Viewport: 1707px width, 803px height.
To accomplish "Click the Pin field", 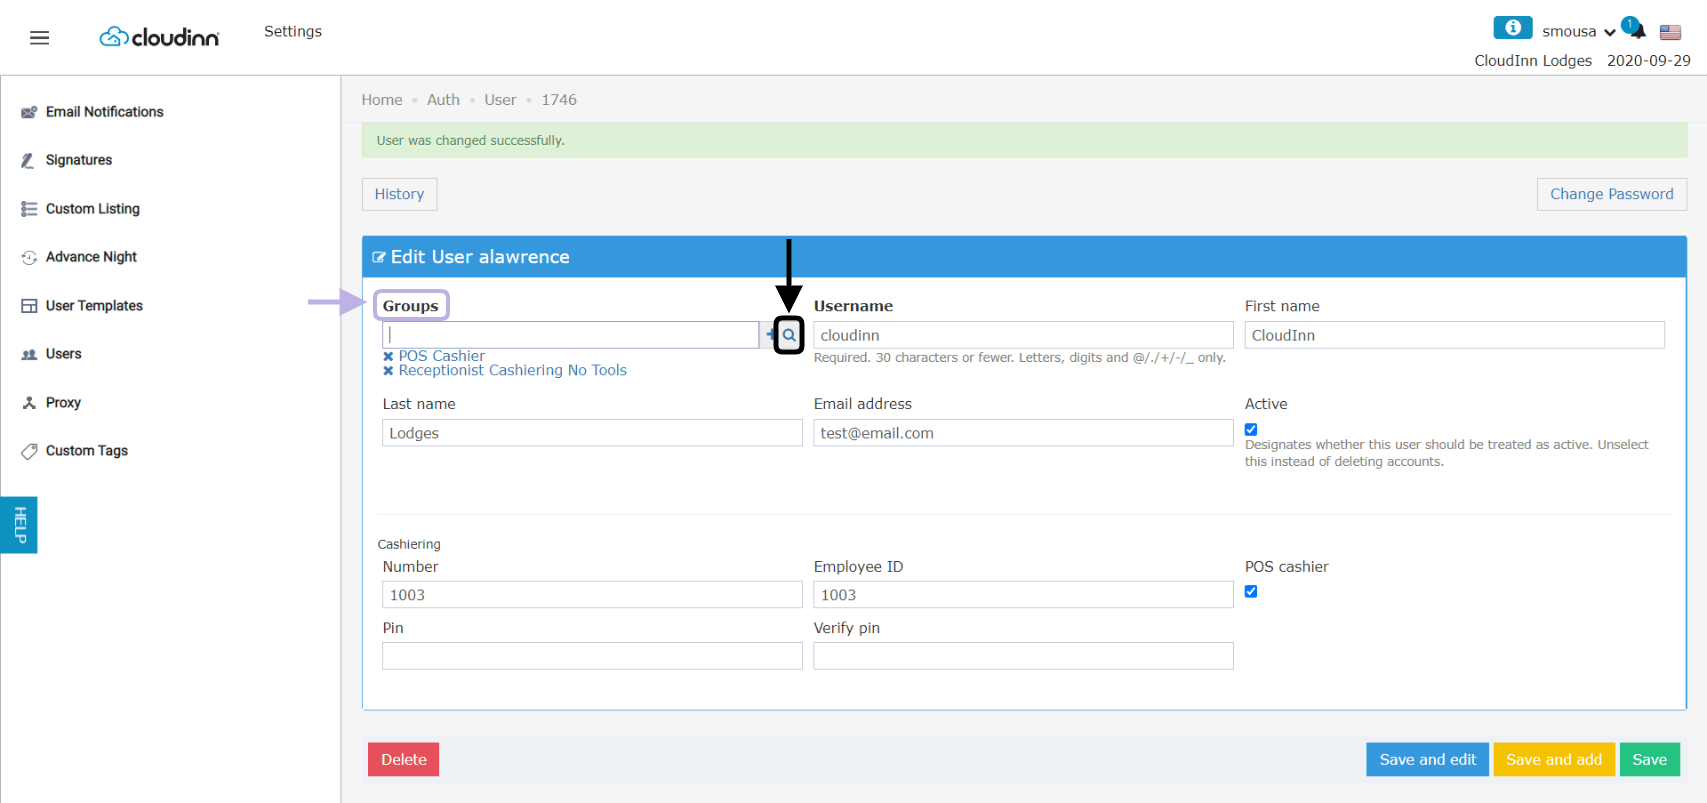I will (592, 656).
